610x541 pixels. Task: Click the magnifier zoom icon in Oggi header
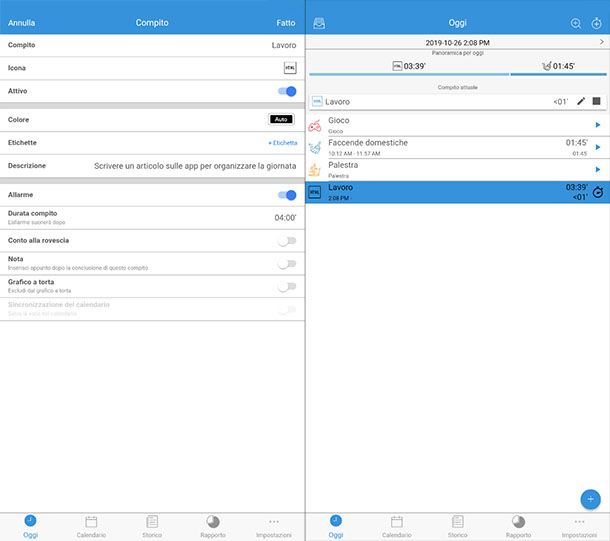(x=575, y=23)
